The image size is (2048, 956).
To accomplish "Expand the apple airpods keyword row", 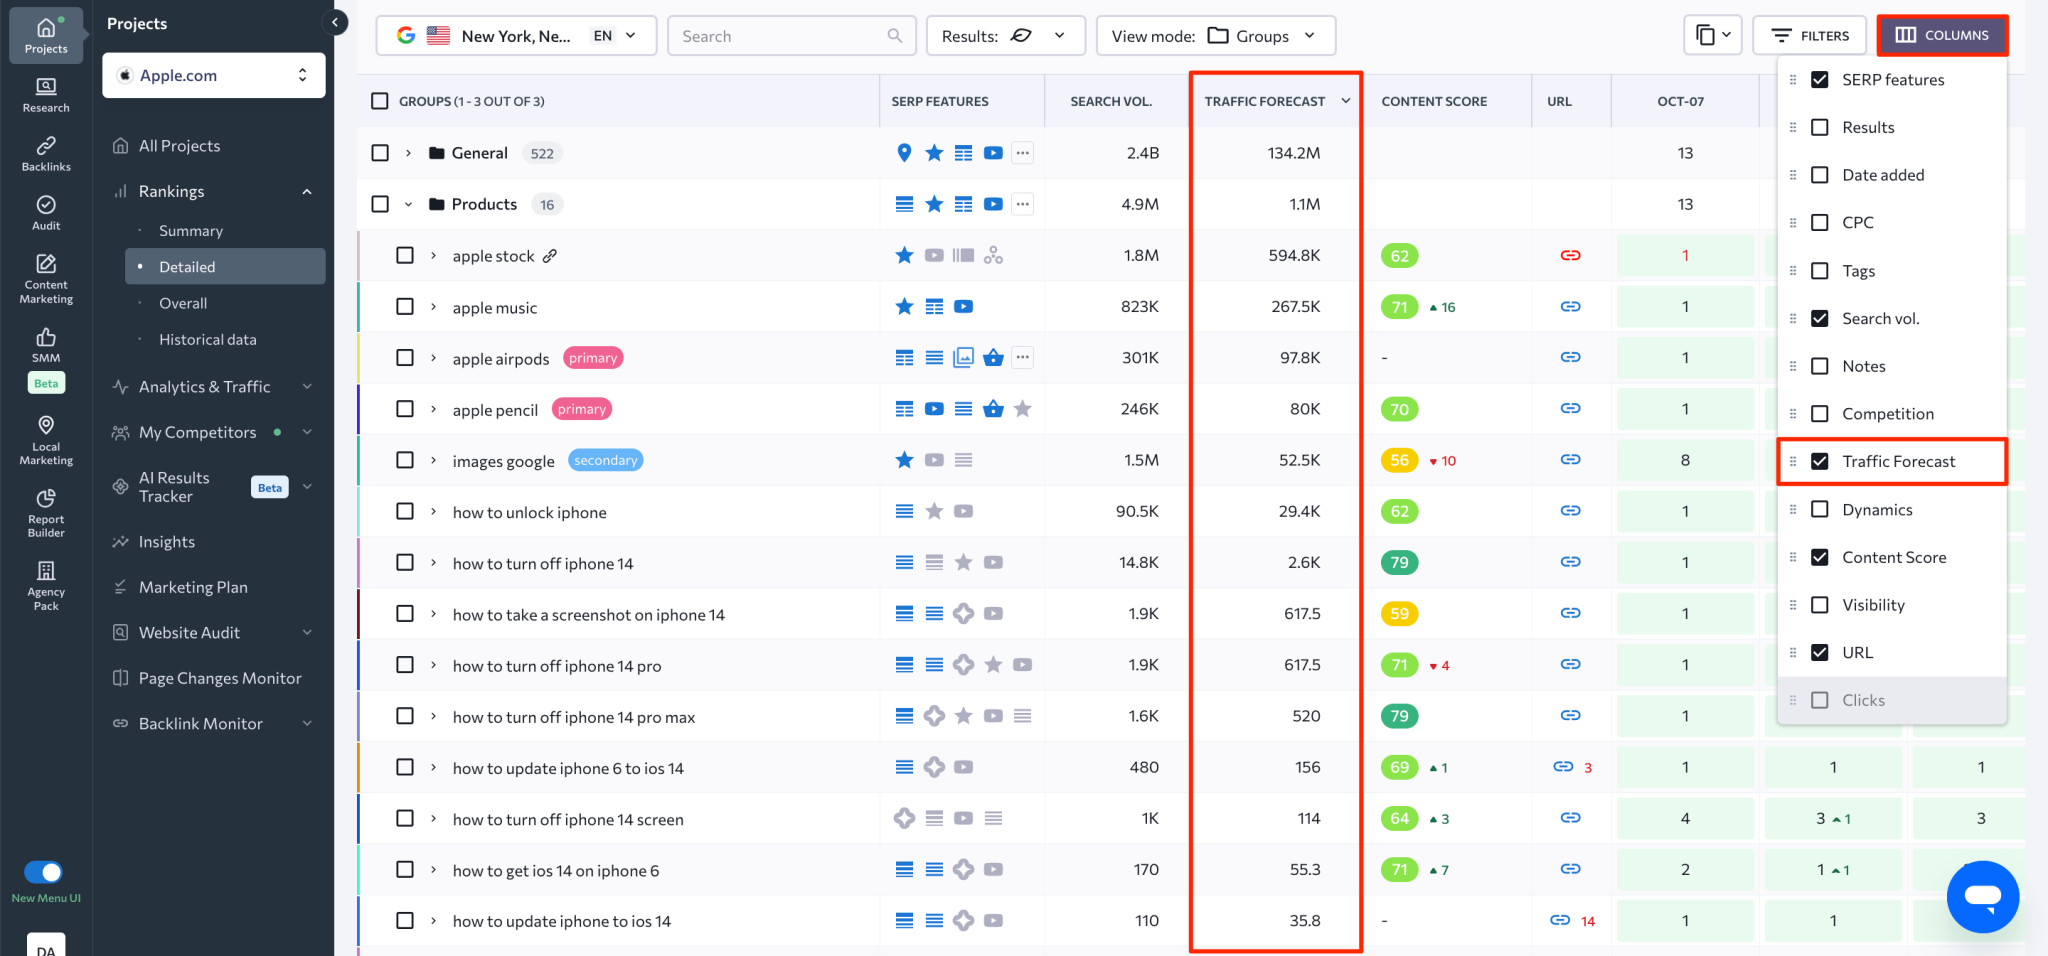I will [x=433, y=358].
